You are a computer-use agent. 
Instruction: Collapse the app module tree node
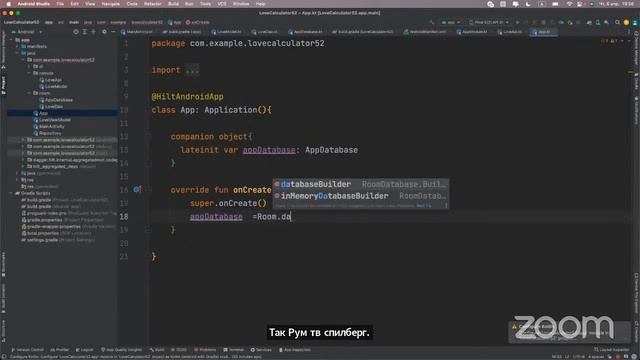[11, 40]
